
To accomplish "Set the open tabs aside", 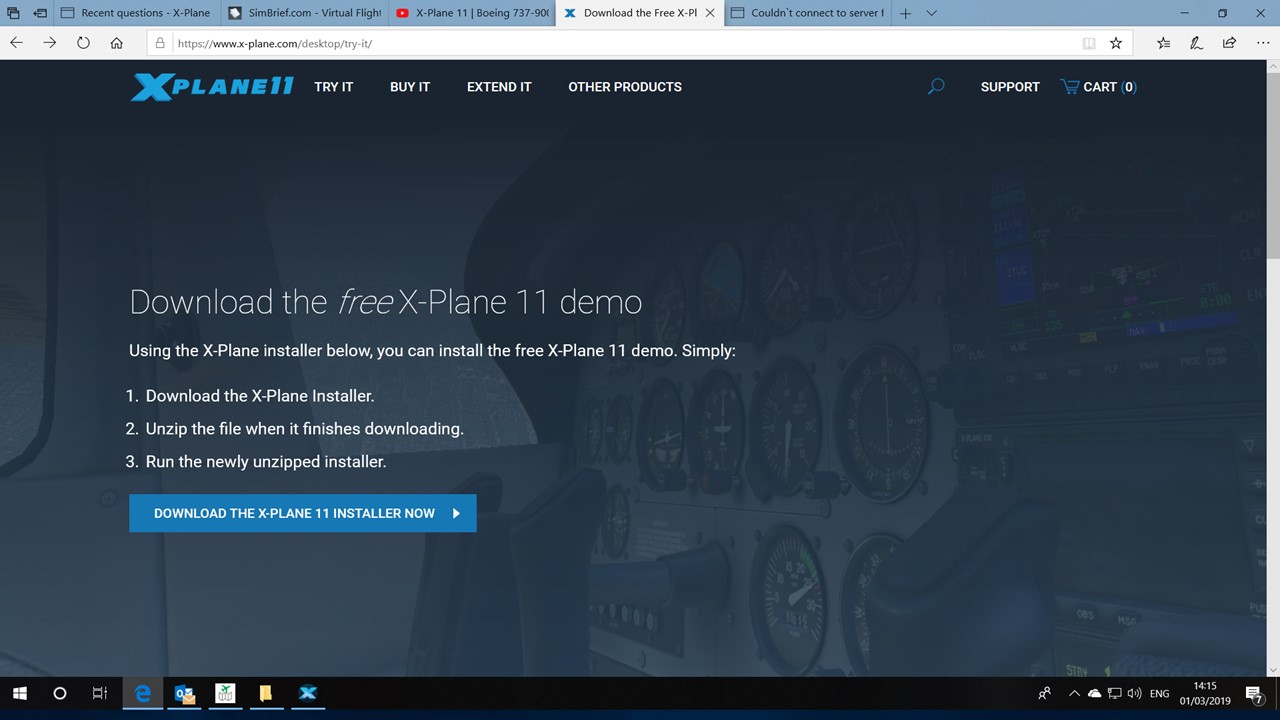I will click(x=40, y=13).
